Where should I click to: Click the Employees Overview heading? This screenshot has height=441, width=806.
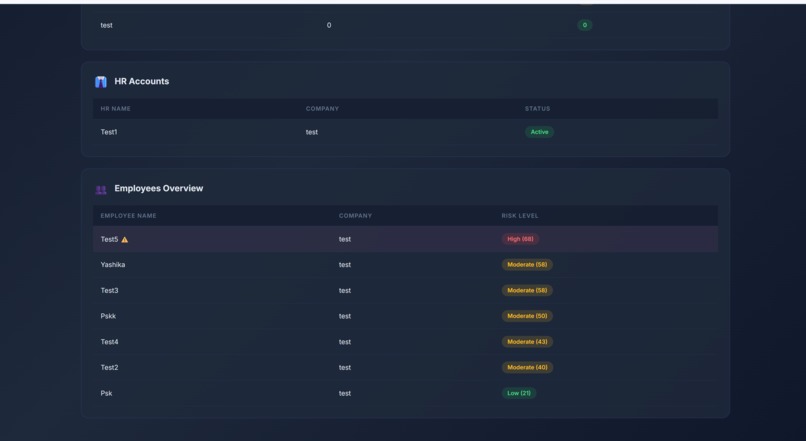point(158,188)
